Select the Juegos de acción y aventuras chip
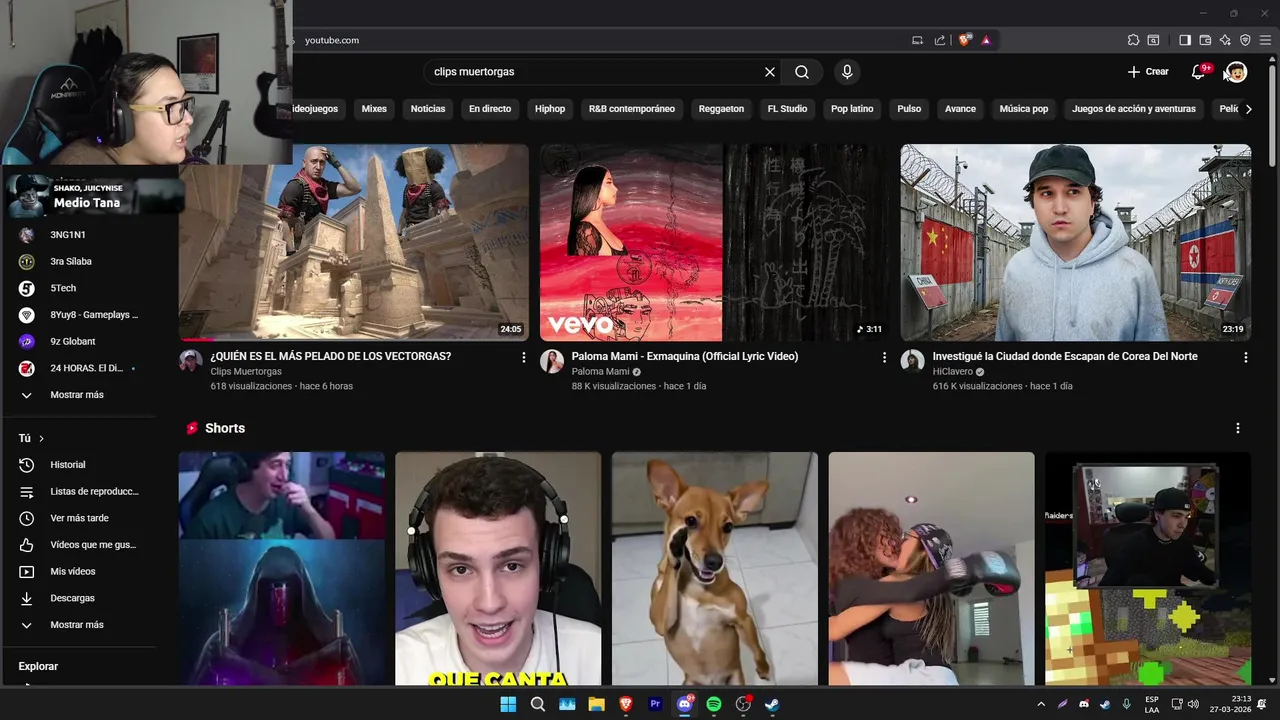Viewport: 1280px width, 720px height. [x=1134, y=109]
